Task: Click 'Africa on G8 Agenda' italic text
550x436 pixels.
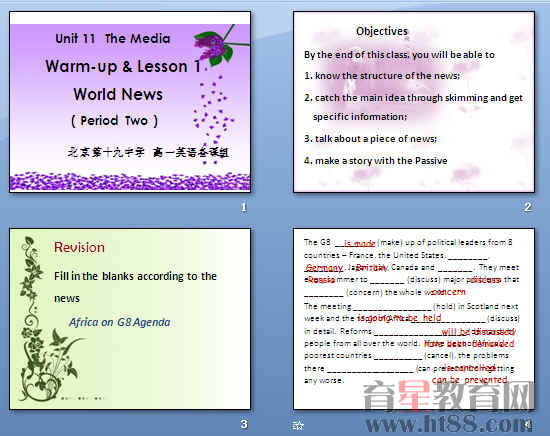Action: (x=120, y=322)
